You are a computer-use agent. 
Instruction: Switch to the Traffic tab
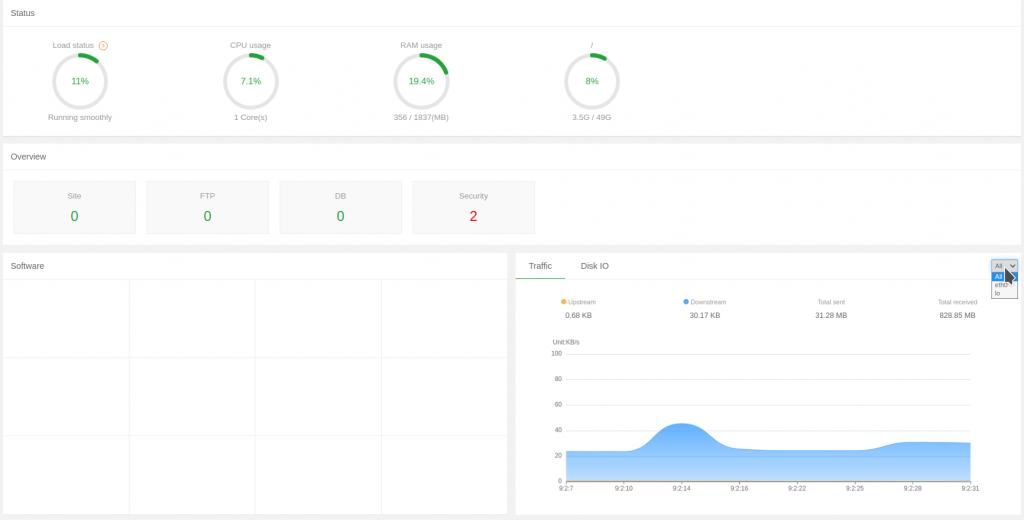540,267
